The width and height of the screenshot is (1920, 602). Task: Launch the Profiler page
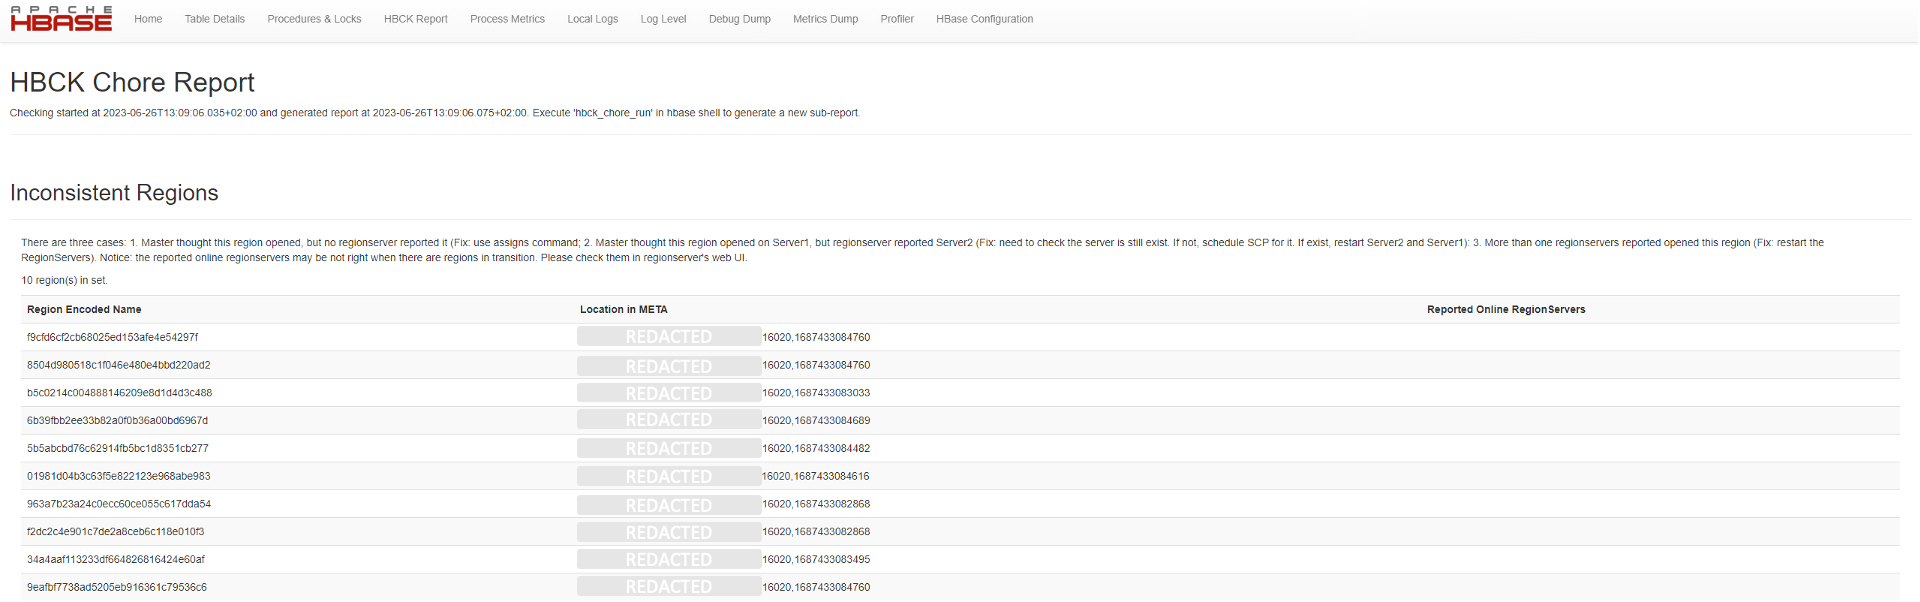pos(897,19)
